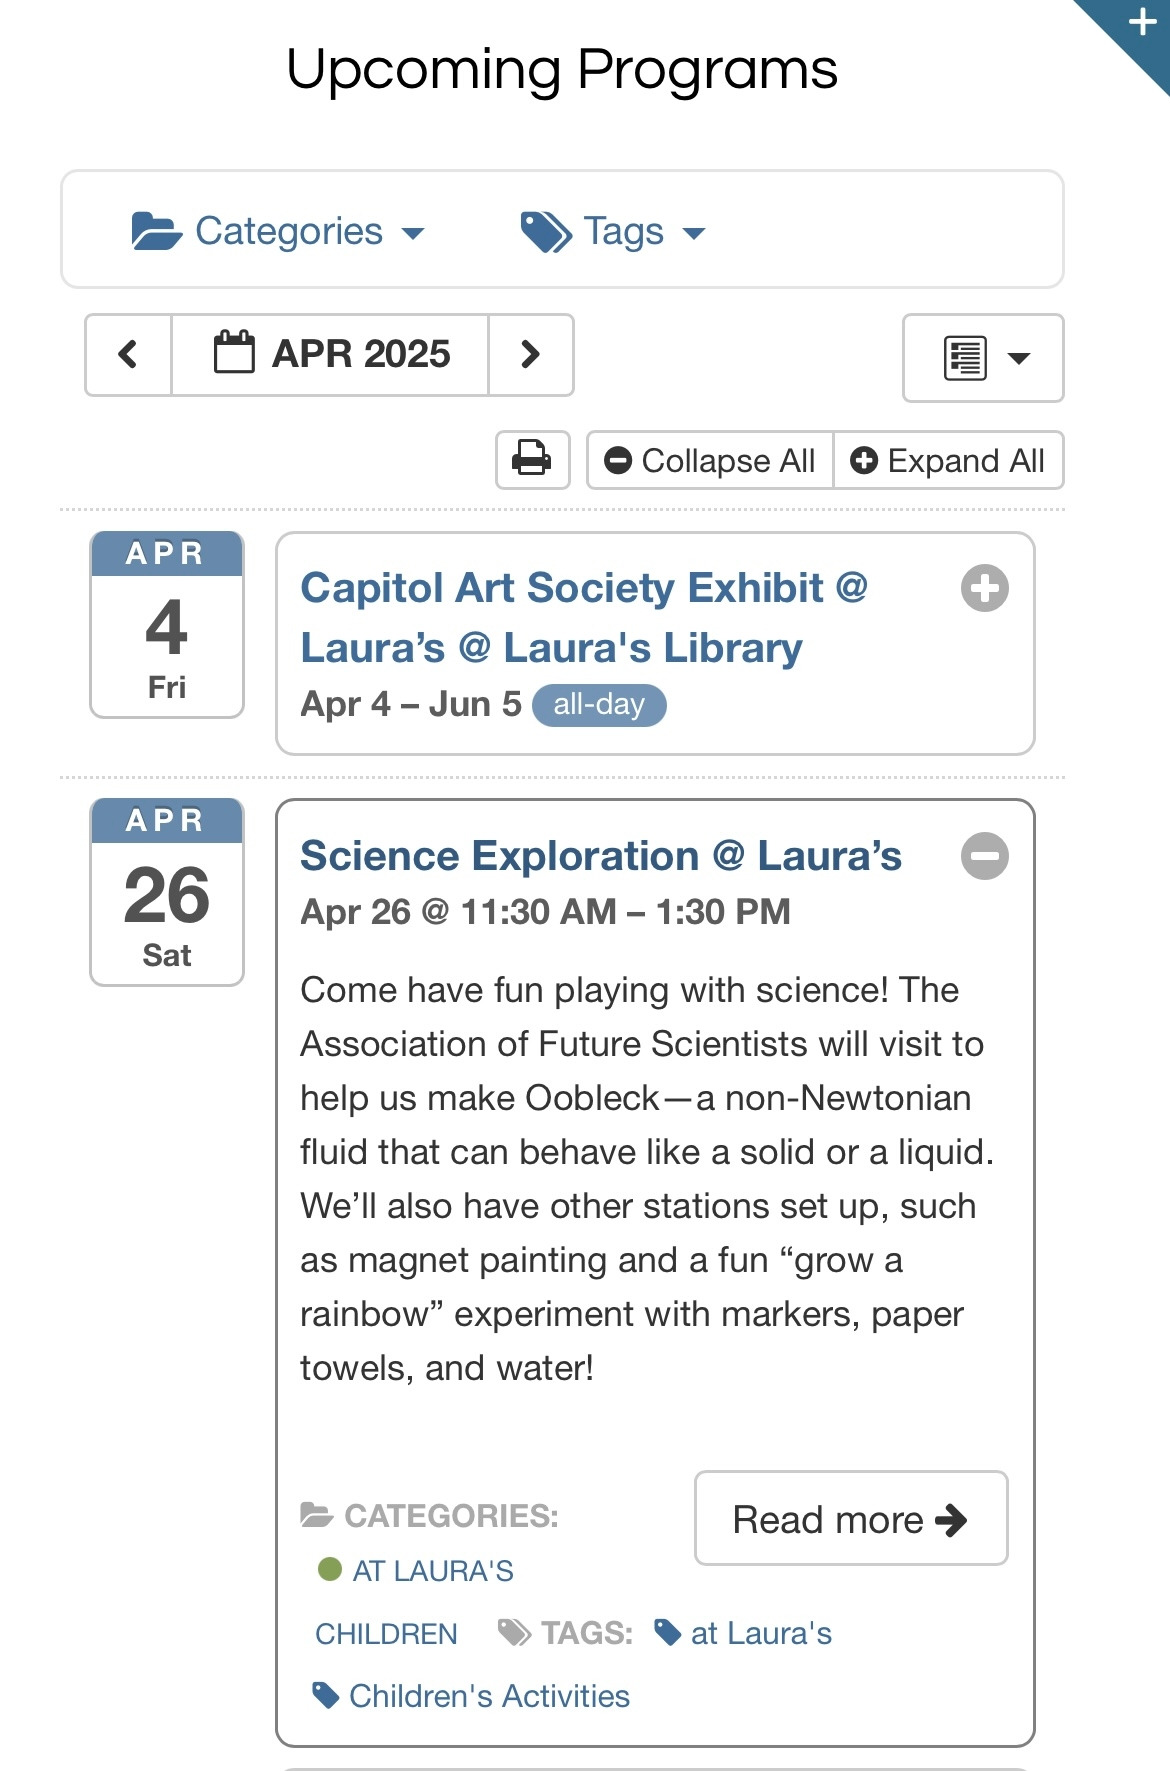The width and height of the screenshot is (1170, 1771).
Task: Go to previous month with left chevron
Action: pos(128,354)
